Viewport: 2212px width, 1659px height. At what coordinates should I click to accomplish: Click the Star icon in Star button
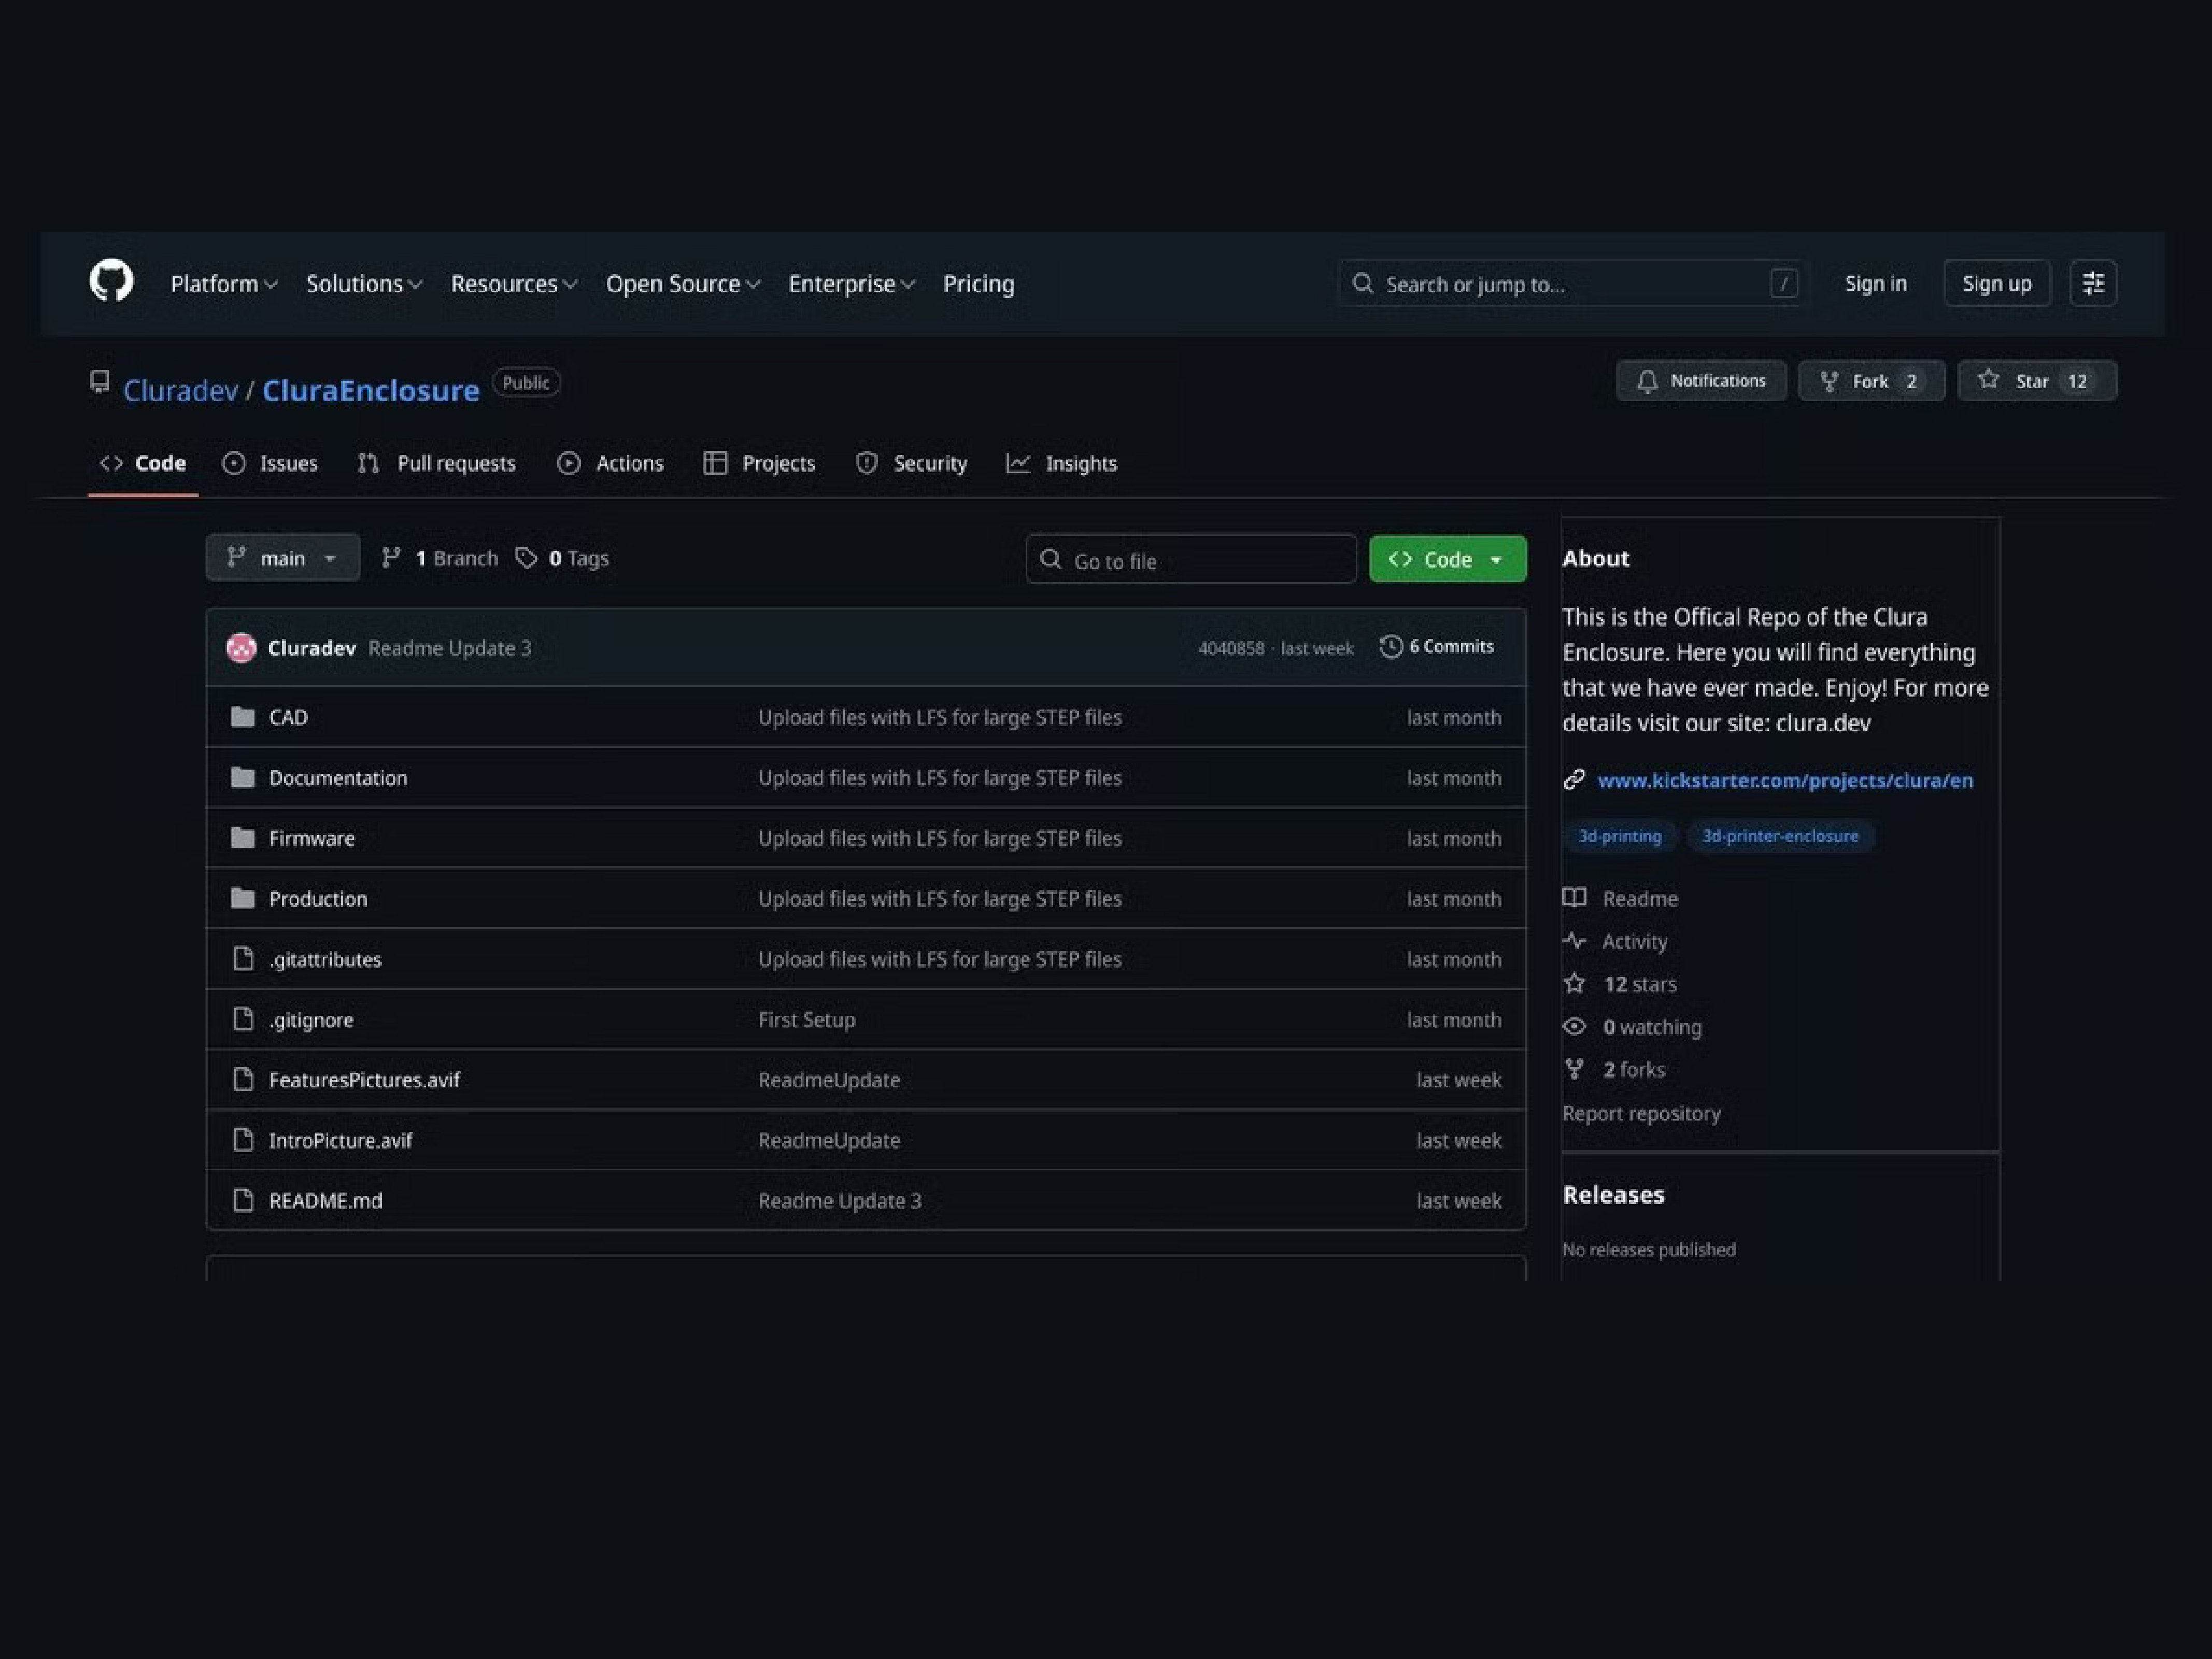[1988, 380]
